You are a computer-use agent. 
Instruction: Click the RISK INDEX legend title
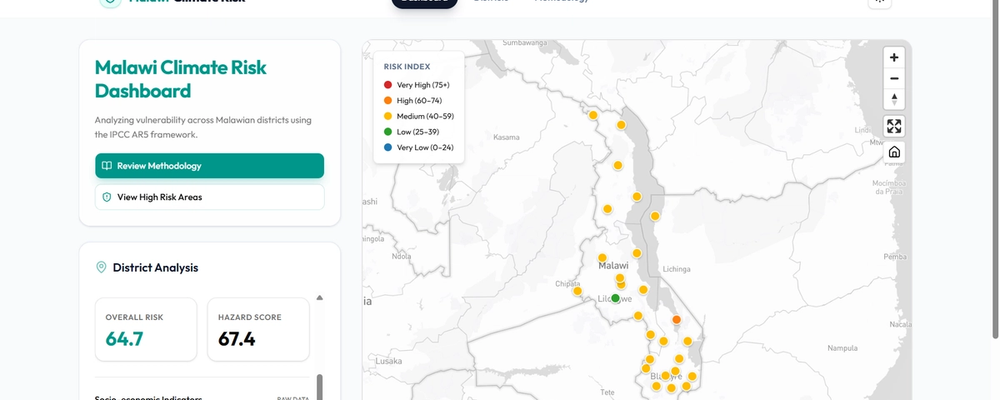407,66
